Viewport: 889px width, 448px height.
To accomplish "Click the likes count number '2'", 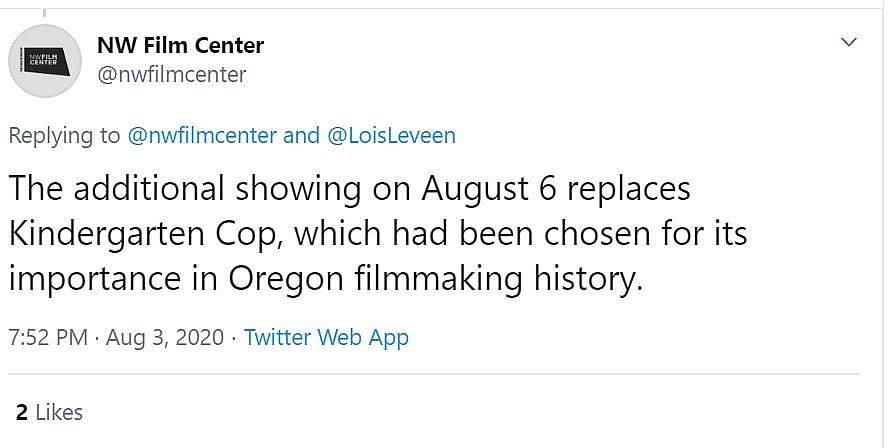I will tap(21, 412).
